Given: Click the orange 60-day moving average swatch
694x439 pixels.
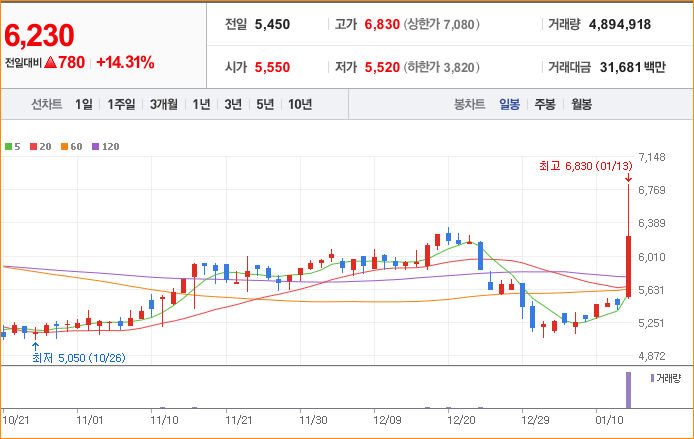Looking at the screenshot, I should [65, 146].
